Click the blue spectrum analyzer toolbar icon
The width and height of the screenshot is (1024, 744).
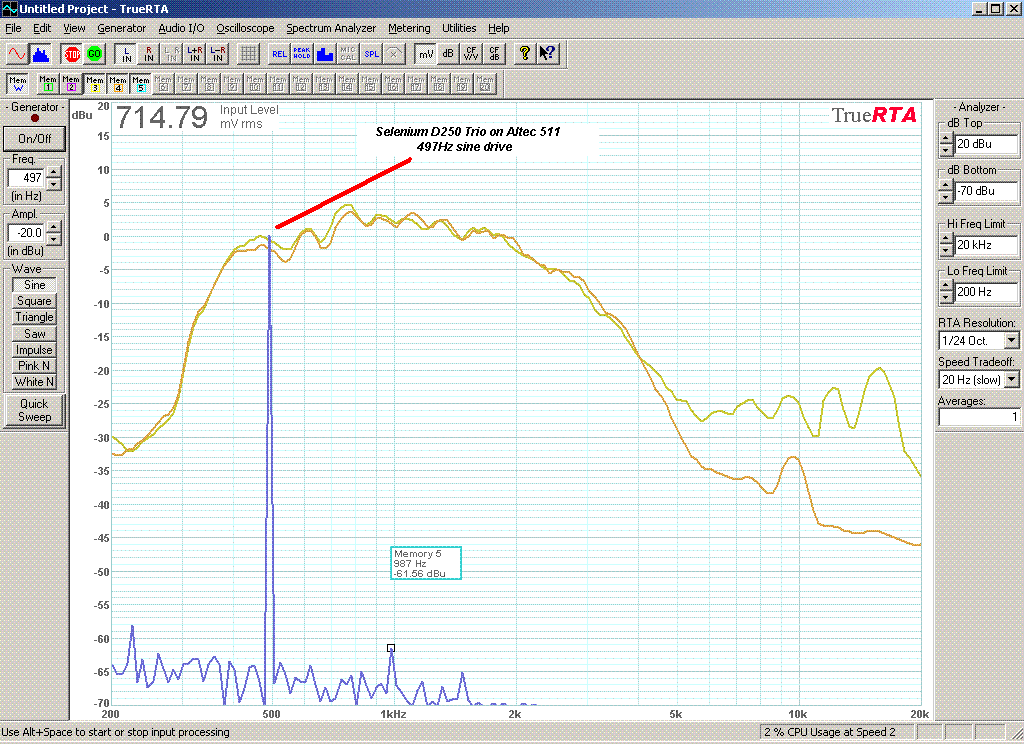coord(40,54)
